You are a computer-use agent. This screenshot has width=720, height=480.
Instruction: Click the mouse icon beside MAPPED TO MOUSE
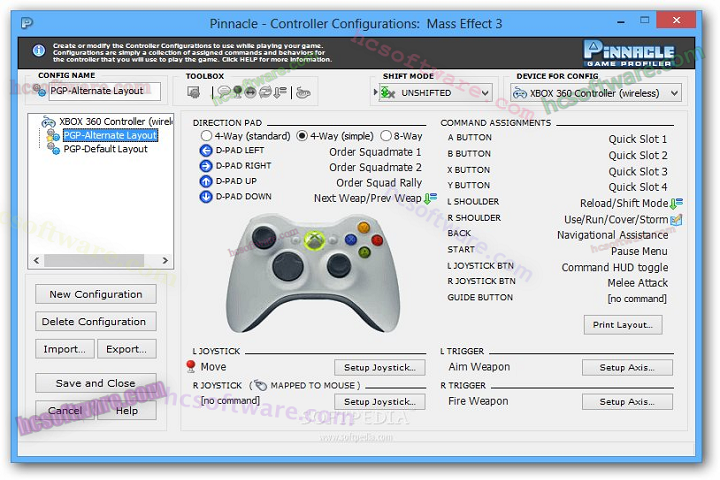260,385
